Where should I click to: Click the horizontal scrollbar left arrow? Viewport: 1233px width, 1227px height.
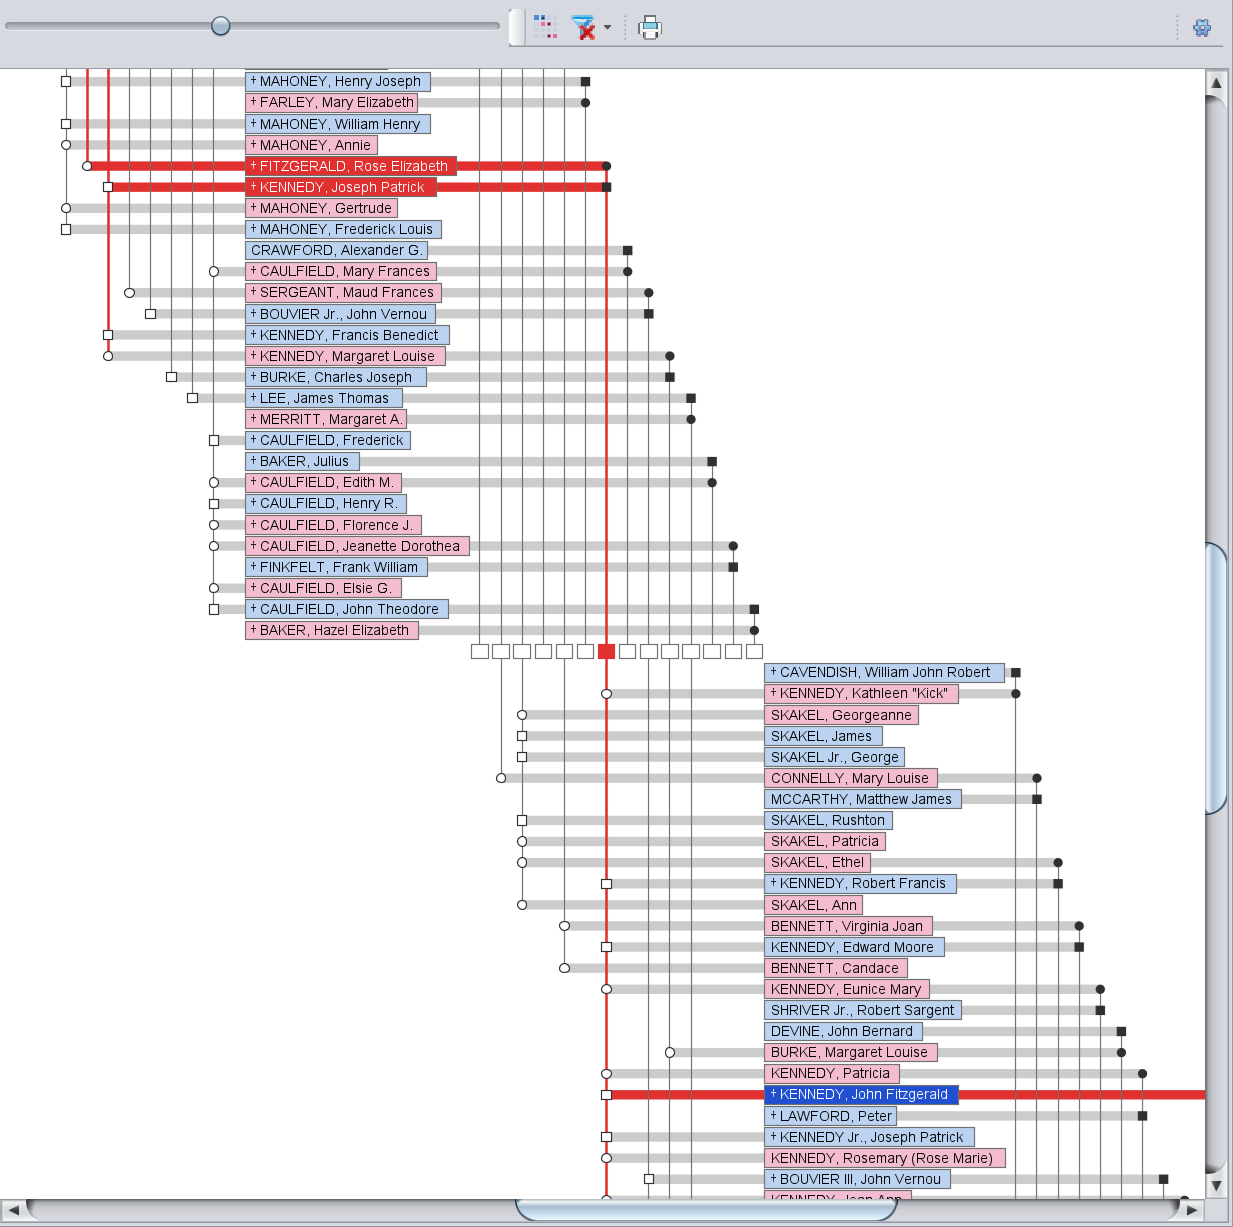tap(13, 1210)
